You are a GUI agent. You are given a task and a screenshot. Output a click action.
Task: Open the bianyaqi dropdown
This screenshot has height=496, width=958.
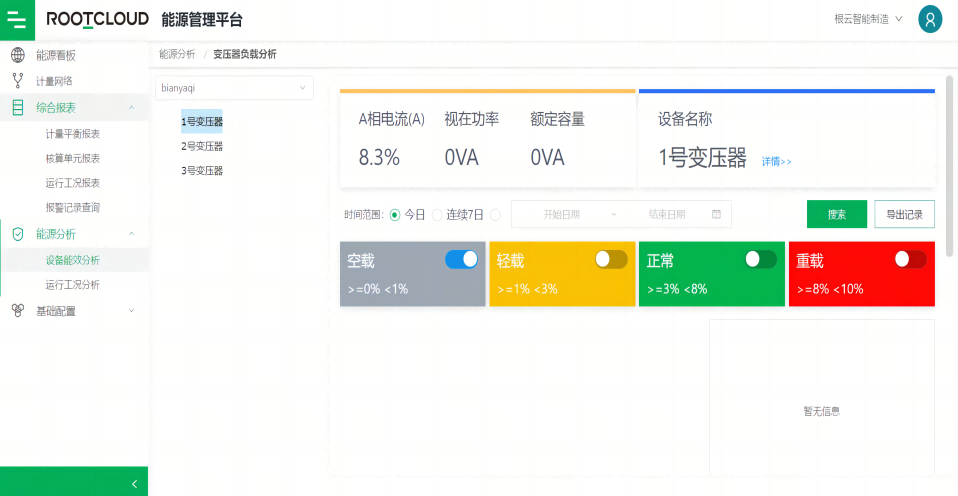click(234, 88)
